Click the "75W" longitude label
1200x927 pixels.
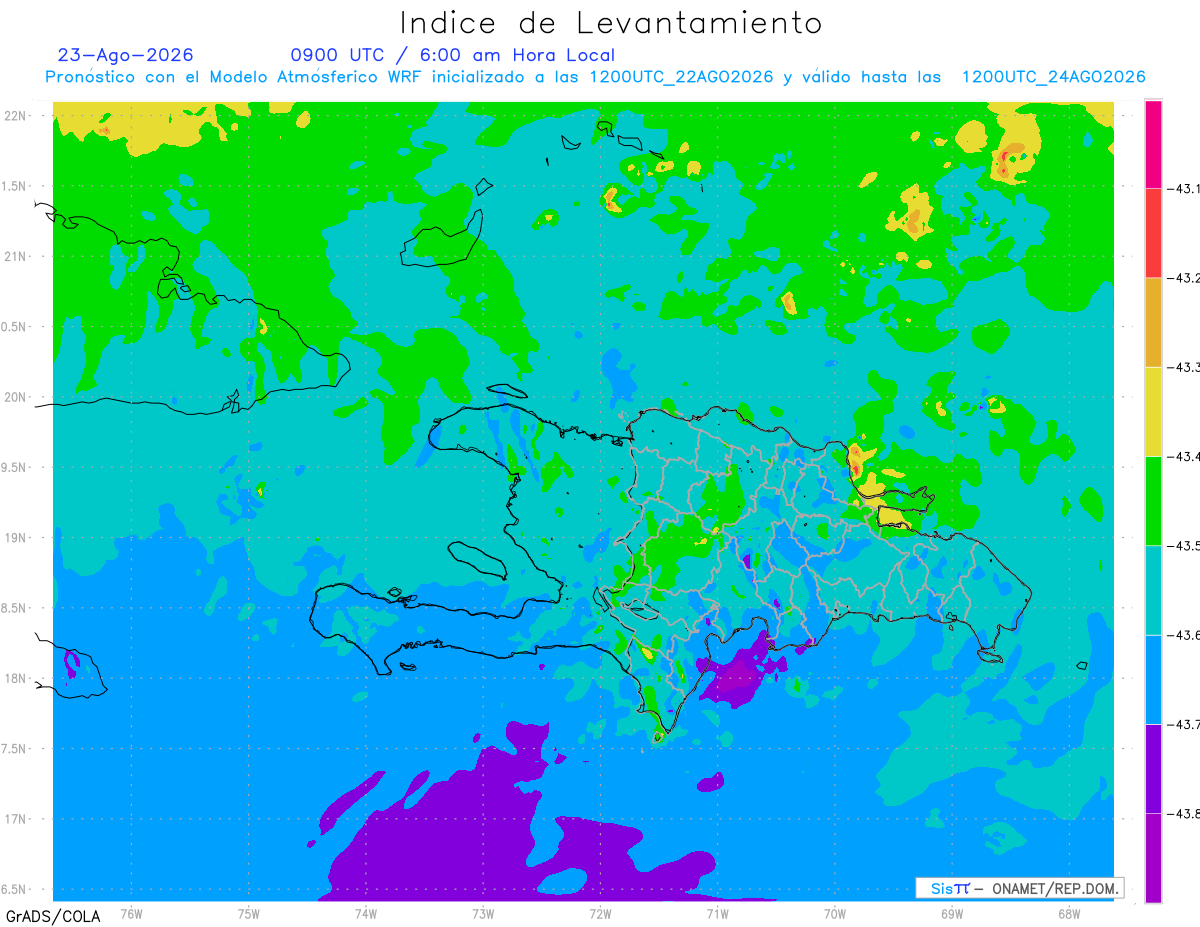click(249, 913)
